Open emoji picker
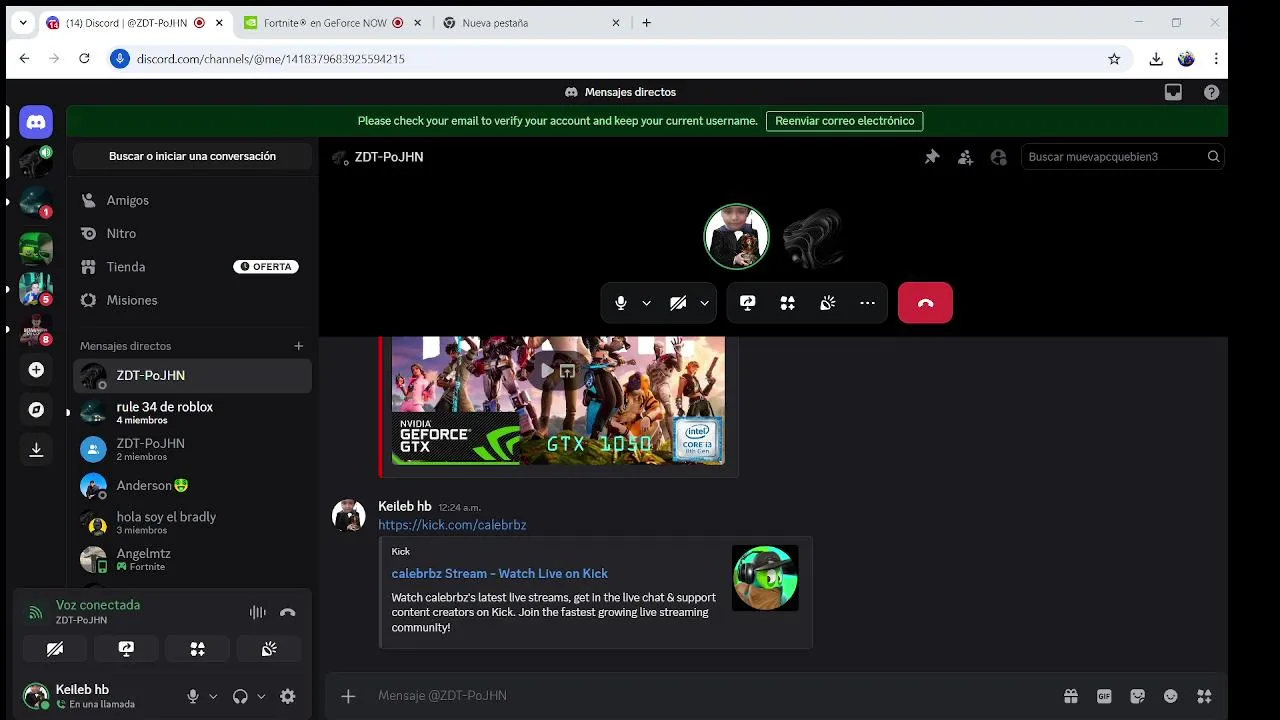The image size is (1280, 720). click(x=1171, y=696)
